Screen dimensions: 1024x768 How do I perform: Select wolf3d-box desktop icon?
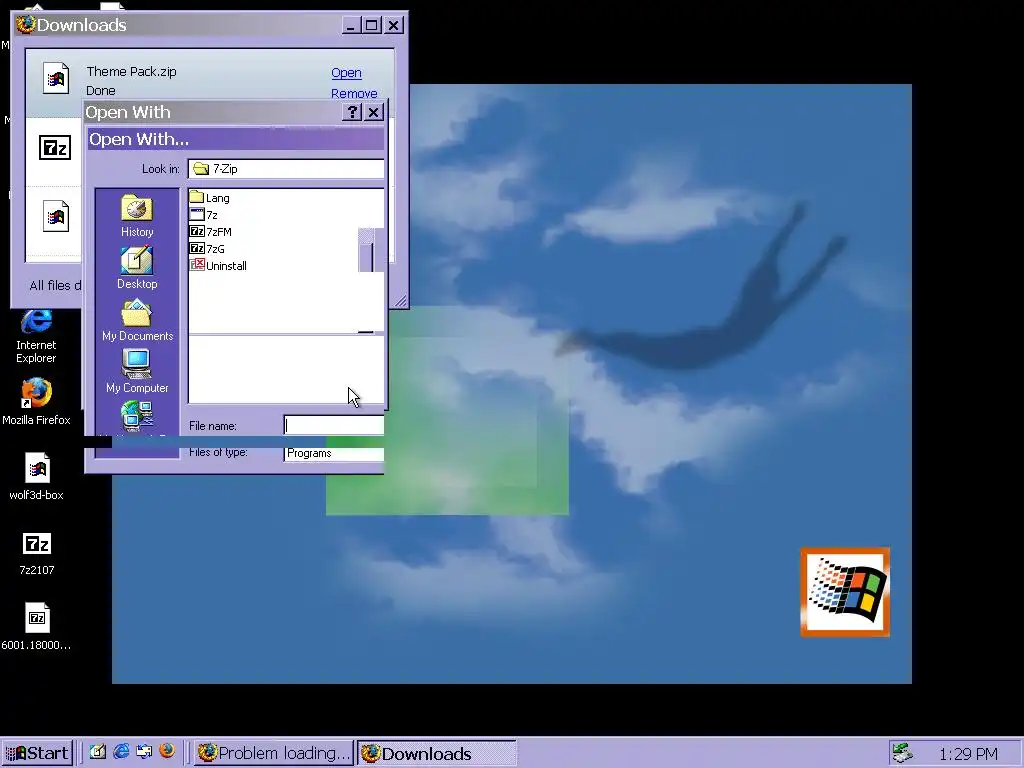click(x=37, y=476)
